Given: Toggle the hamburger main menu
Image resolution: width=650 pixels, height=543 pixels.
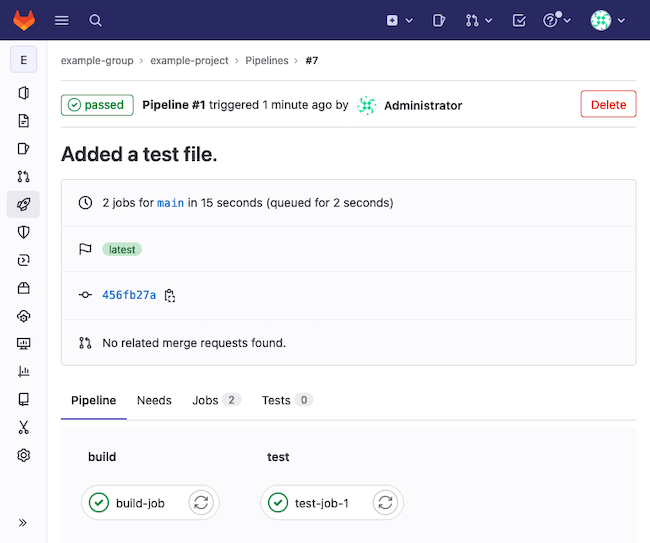Looking at the screenshot, I should click(62, 20).
